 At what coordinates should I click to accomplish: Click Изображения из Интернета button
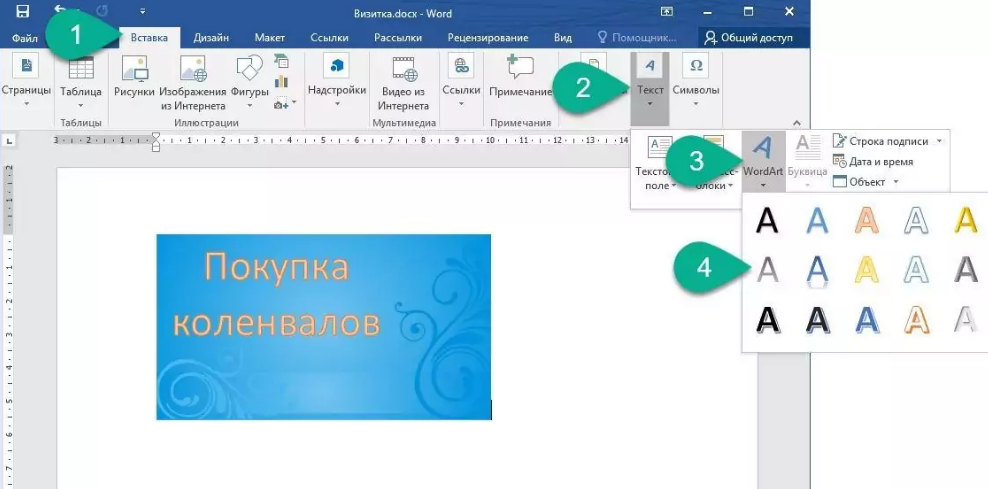pos(193,82)
